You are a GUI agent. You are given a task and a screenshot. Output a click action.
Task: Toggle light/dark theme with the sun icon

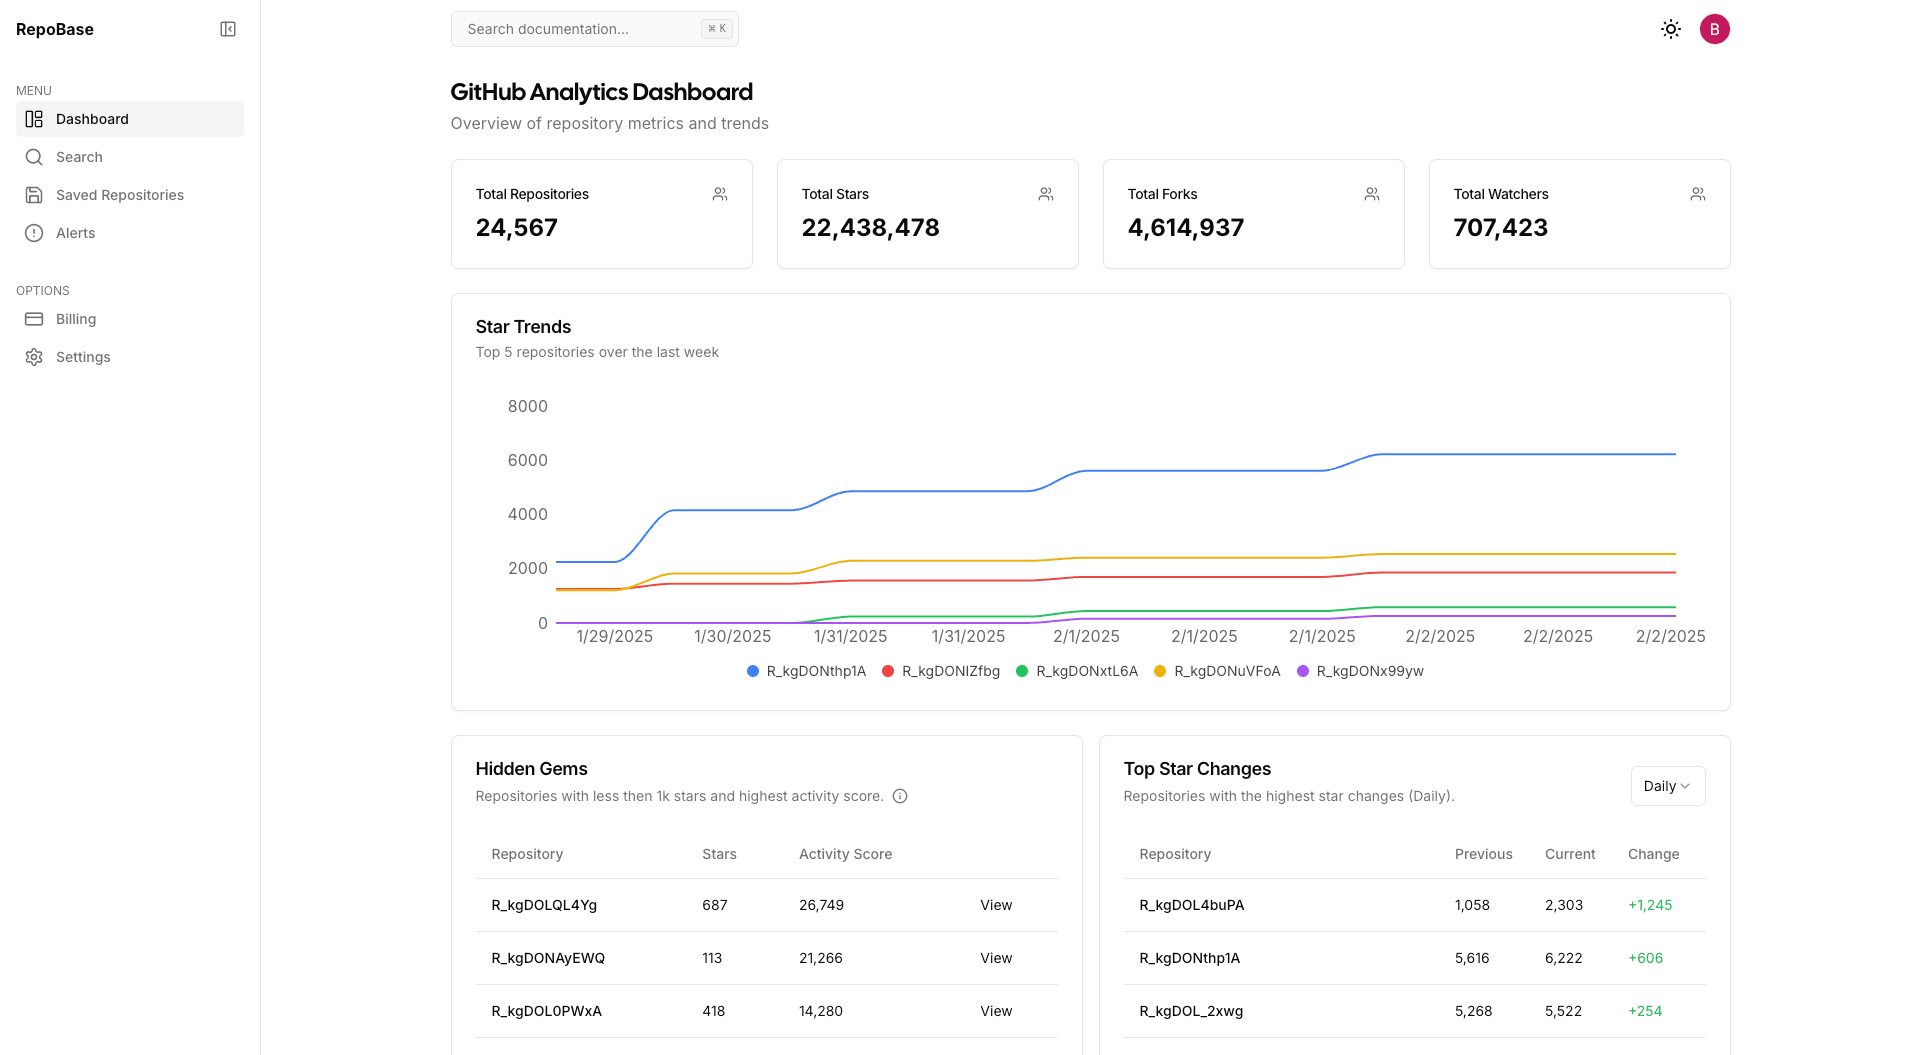pos(1670,29)
